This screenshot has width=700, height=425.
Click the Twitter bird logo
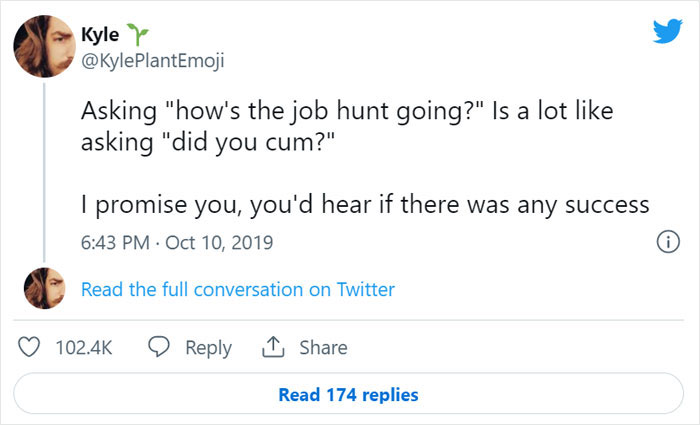pyautogui.click(x=667, y=31)
